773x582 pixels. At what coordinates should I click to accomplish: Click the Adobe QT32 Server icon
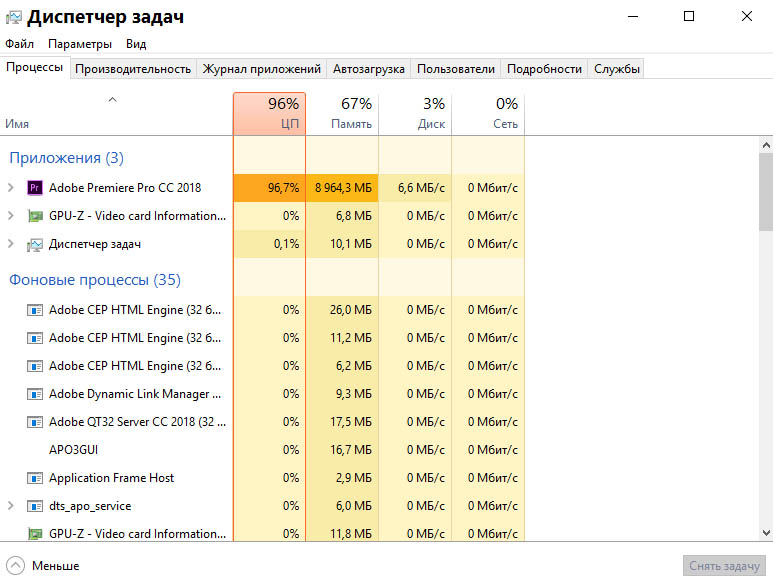35,422
